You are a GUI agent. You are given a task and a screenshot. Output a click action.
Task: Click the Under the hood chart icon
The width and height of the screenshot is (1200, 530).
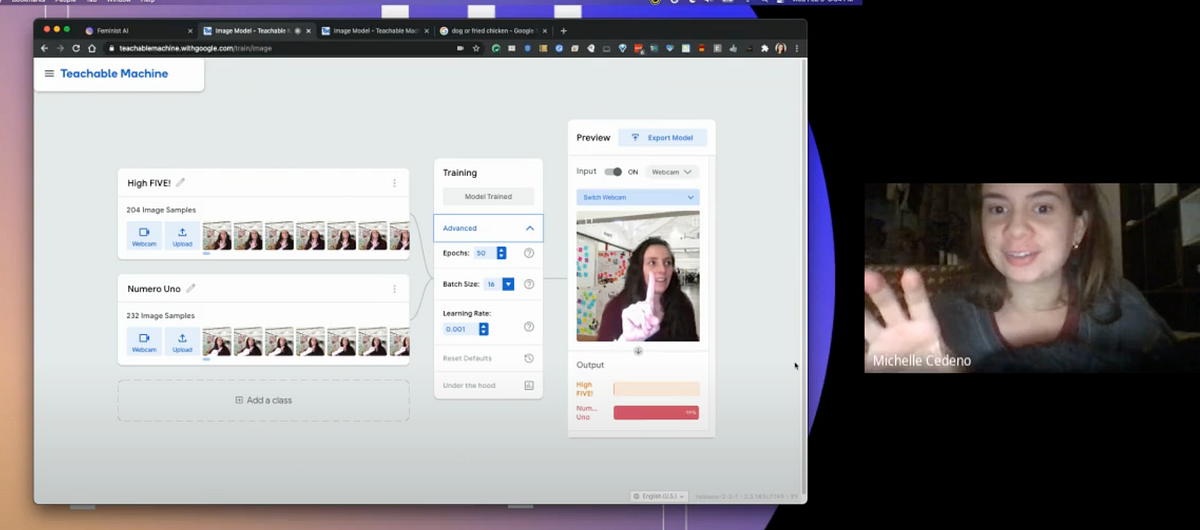pos(529,385)
